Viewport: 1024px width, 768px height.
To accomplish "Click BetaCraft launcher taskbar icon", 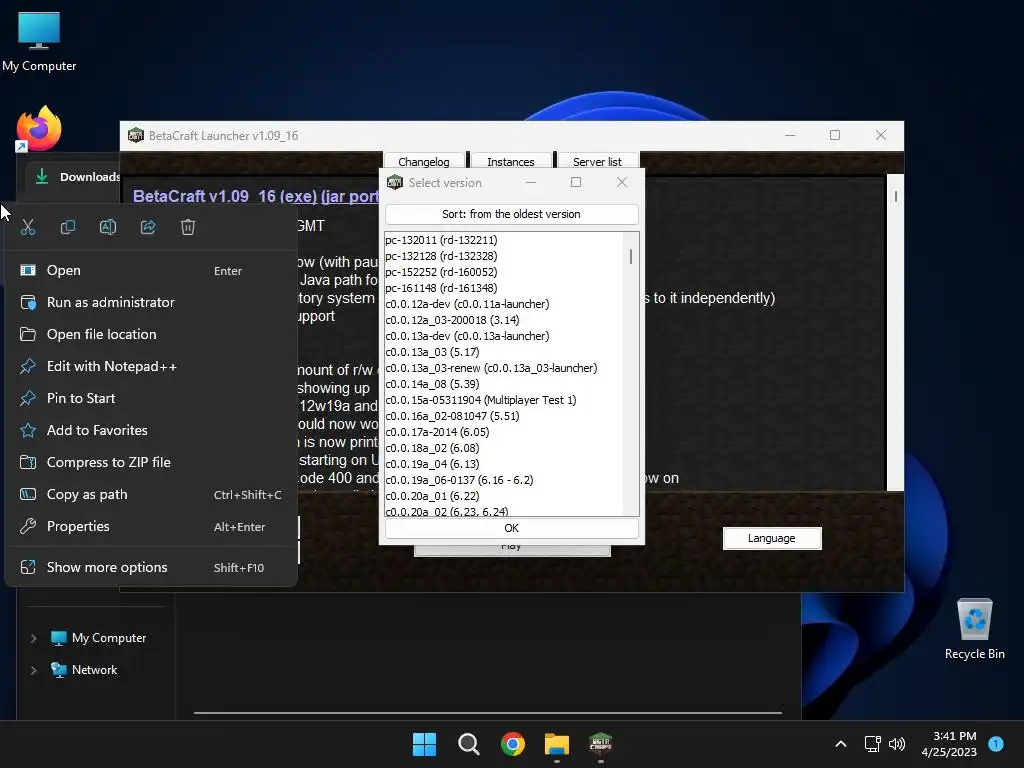I will [x=601, y=744].
